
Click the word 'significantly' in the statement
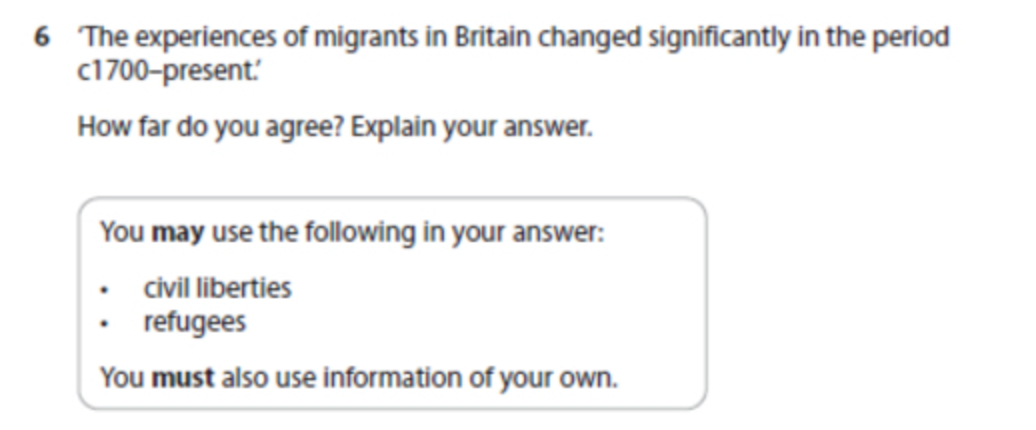pyautogui.click(x=718, y=38)
